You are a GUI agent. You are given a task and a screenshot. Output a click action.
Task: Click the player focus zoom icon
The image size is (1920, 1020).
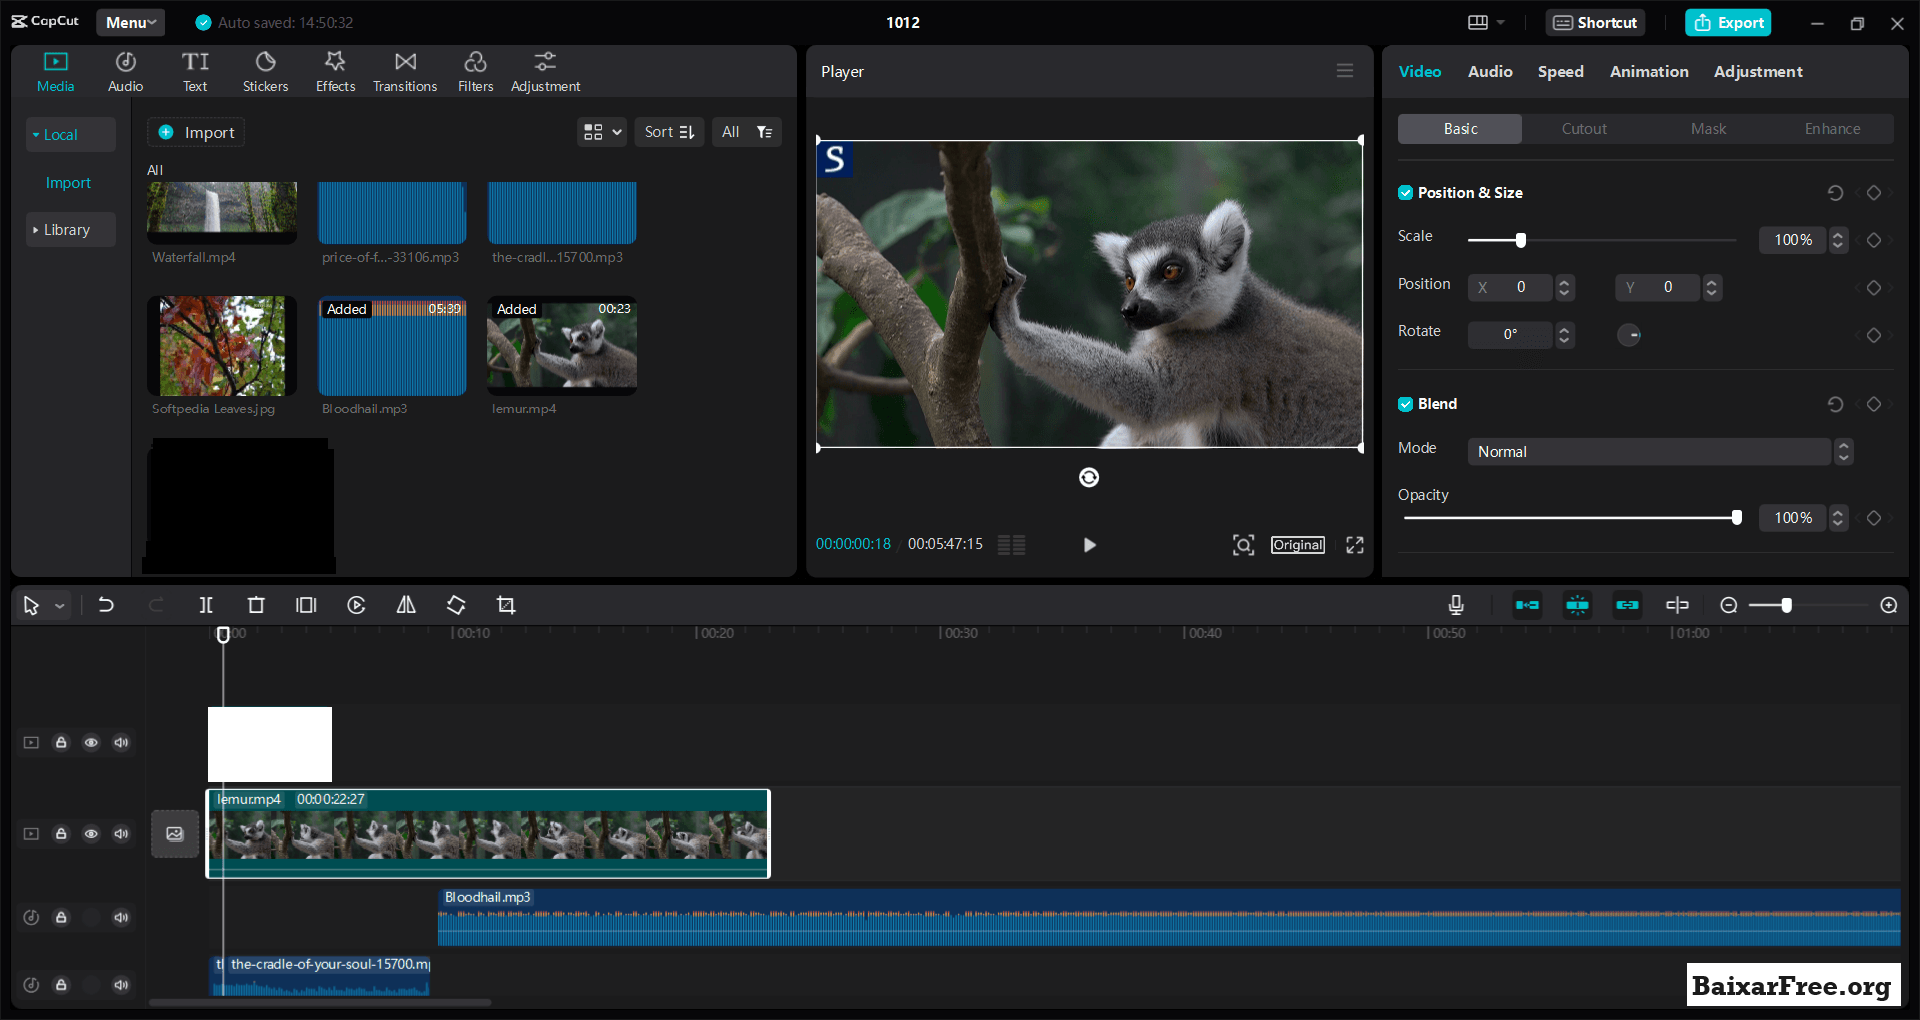(x=1243, y=545)
